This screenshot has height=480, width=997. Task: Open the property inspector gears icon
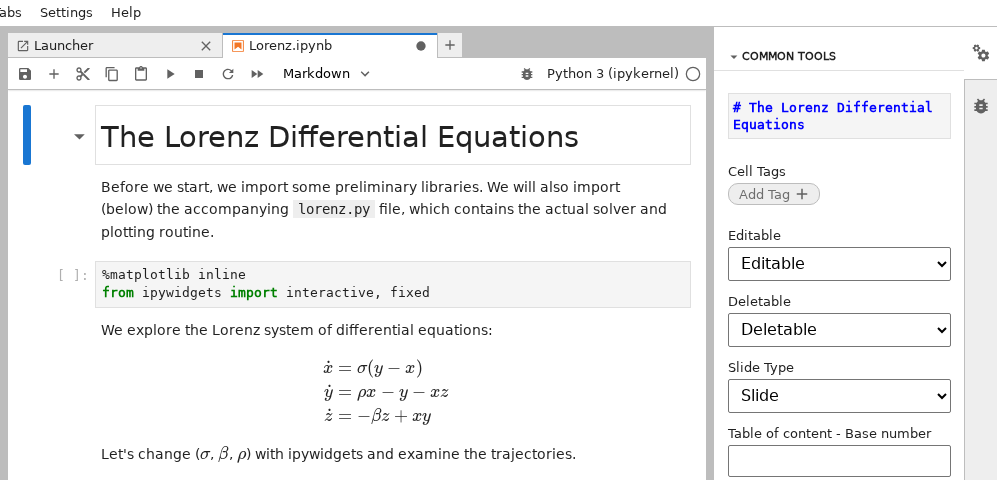click(981, 53)
